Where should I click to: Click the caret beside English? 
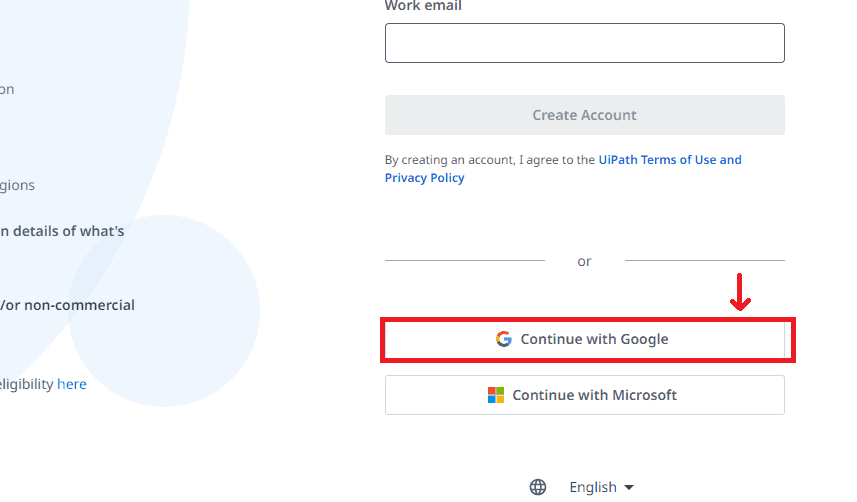[x=629, y=487]
